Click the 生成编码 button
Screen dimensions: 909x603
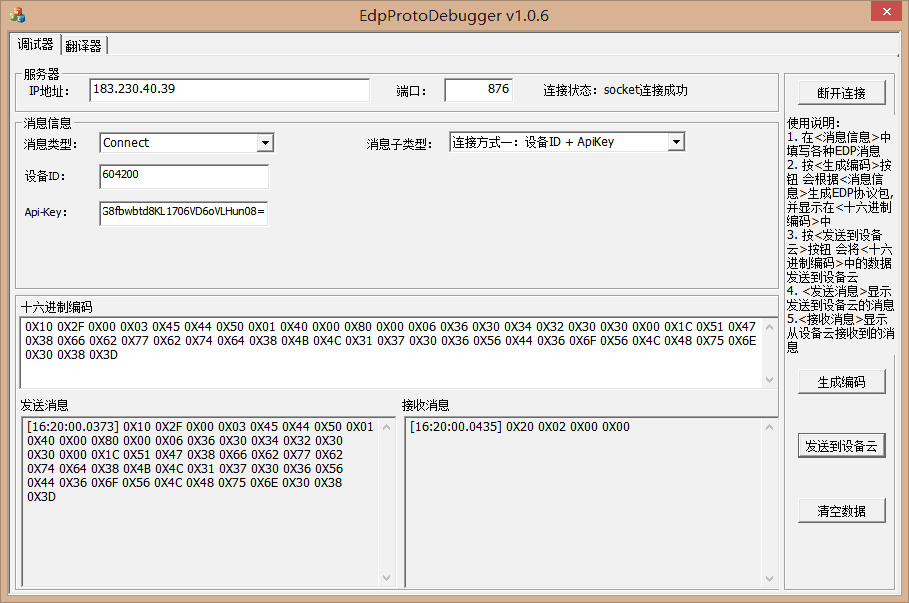click(841, 381)
